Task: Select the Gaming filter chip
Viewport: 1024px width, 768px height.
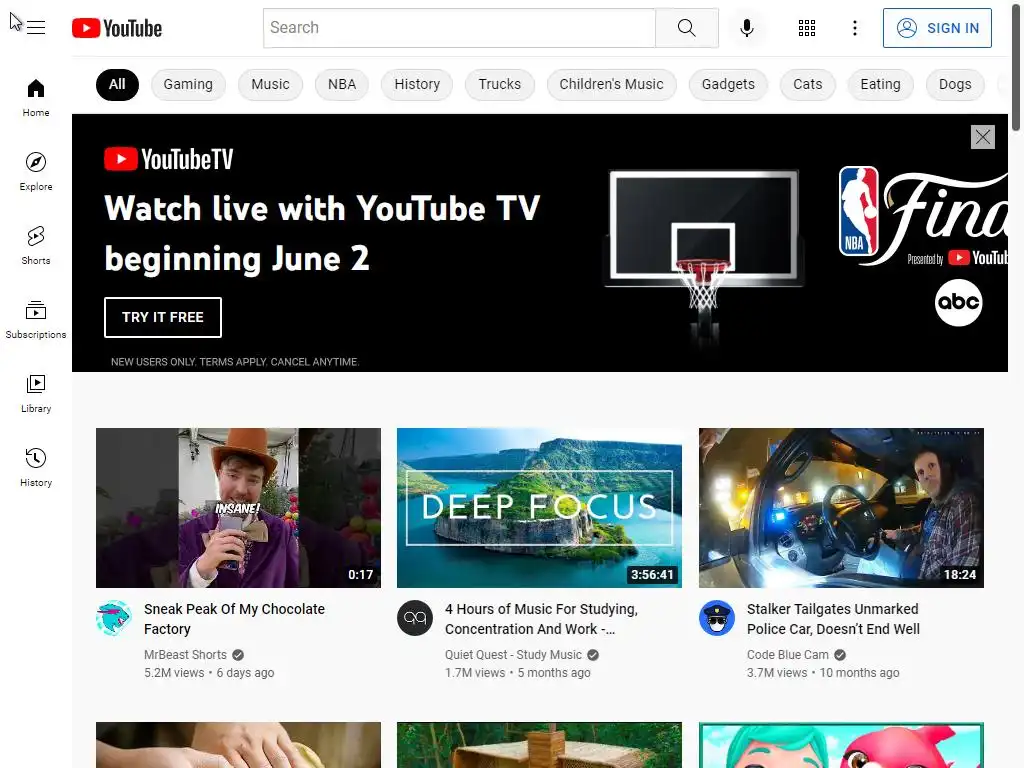Action: [188, 85]
